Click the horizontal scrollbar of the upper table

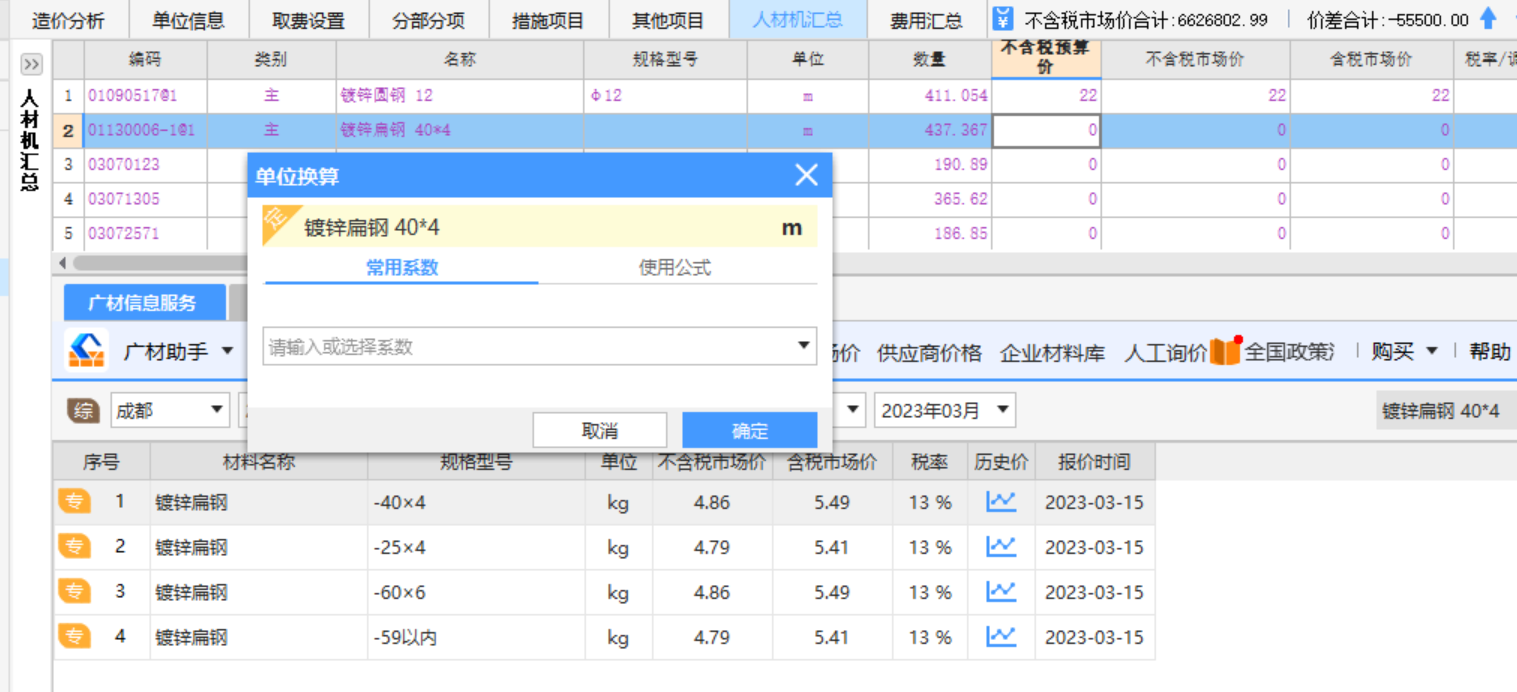pyautogui.click(x=160, y=263)
